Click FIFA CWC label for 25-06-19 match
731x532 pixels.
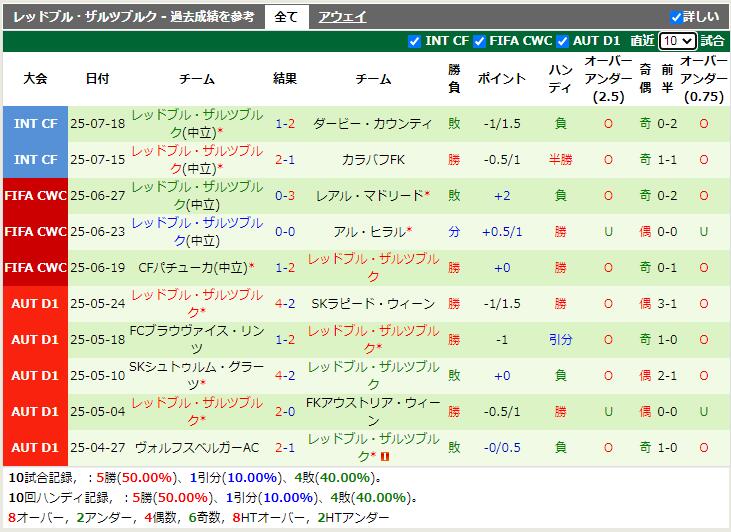(35, 268)
